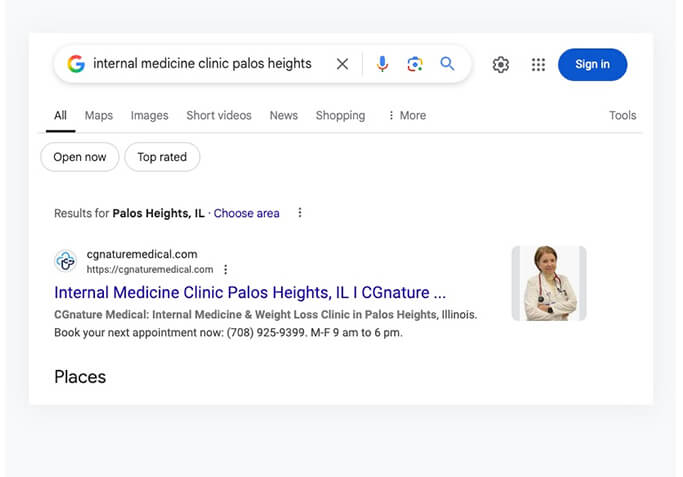Click the cgnaturemedical.com site name text
Screen dimensions: 683x477
pos(142,254)
